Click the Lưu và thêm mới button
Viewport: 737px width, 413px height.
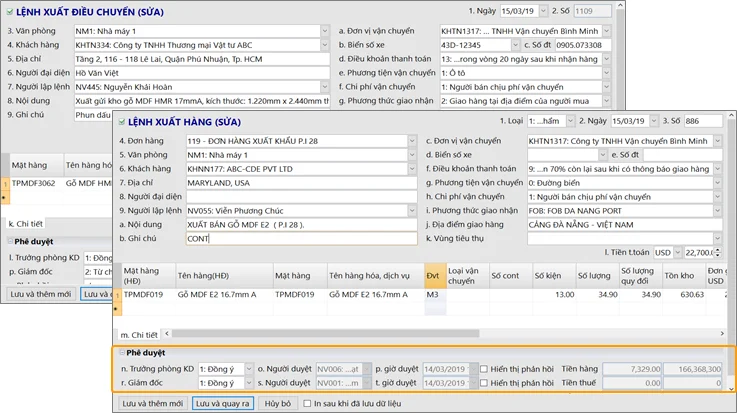click(x=152, y=403)
